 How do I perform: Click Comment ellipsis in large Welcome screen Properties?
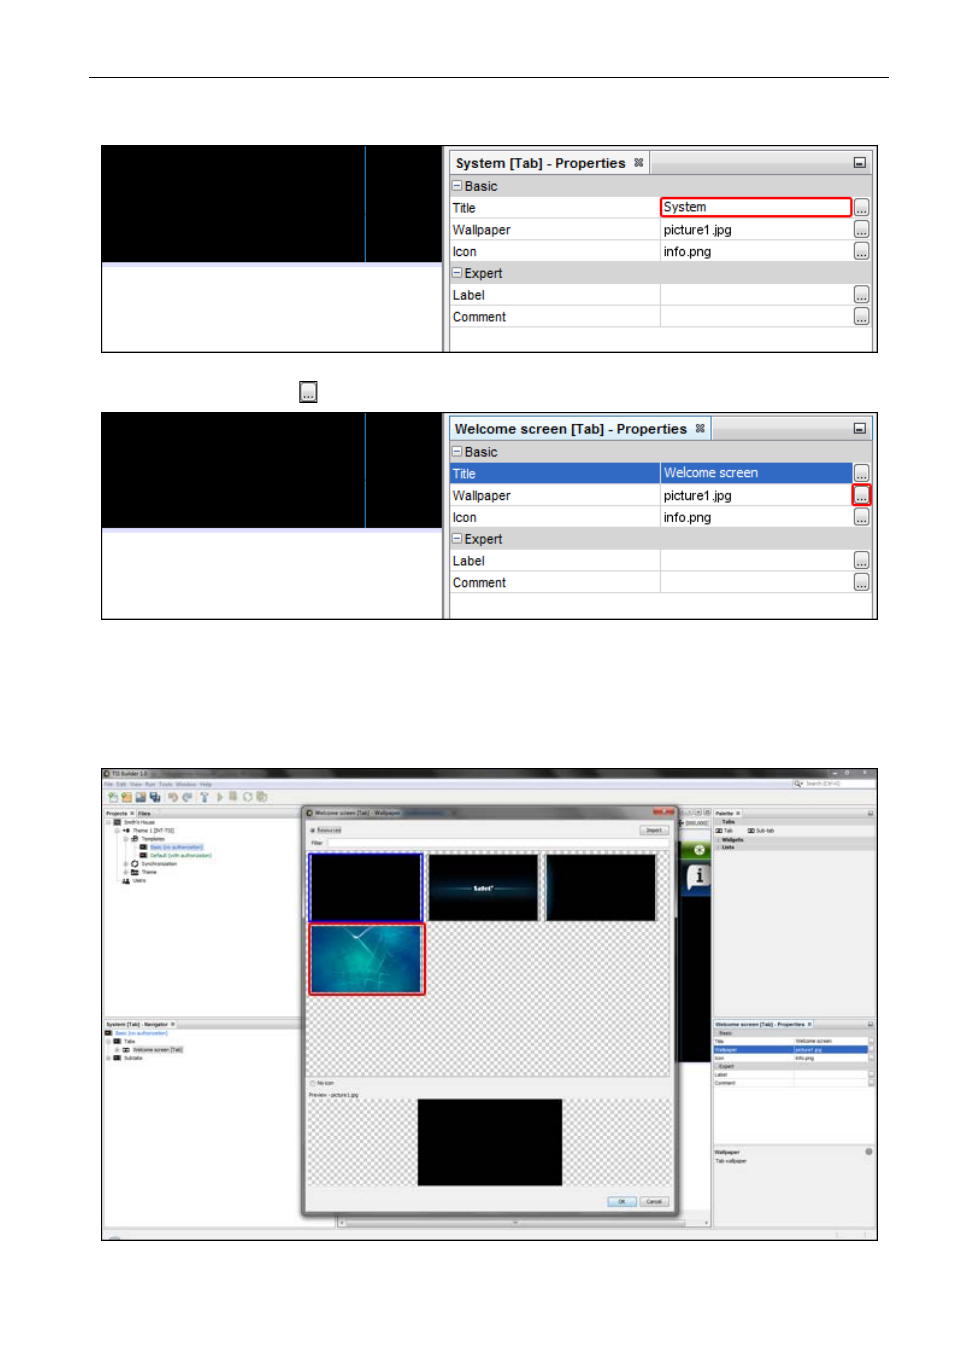861,583
